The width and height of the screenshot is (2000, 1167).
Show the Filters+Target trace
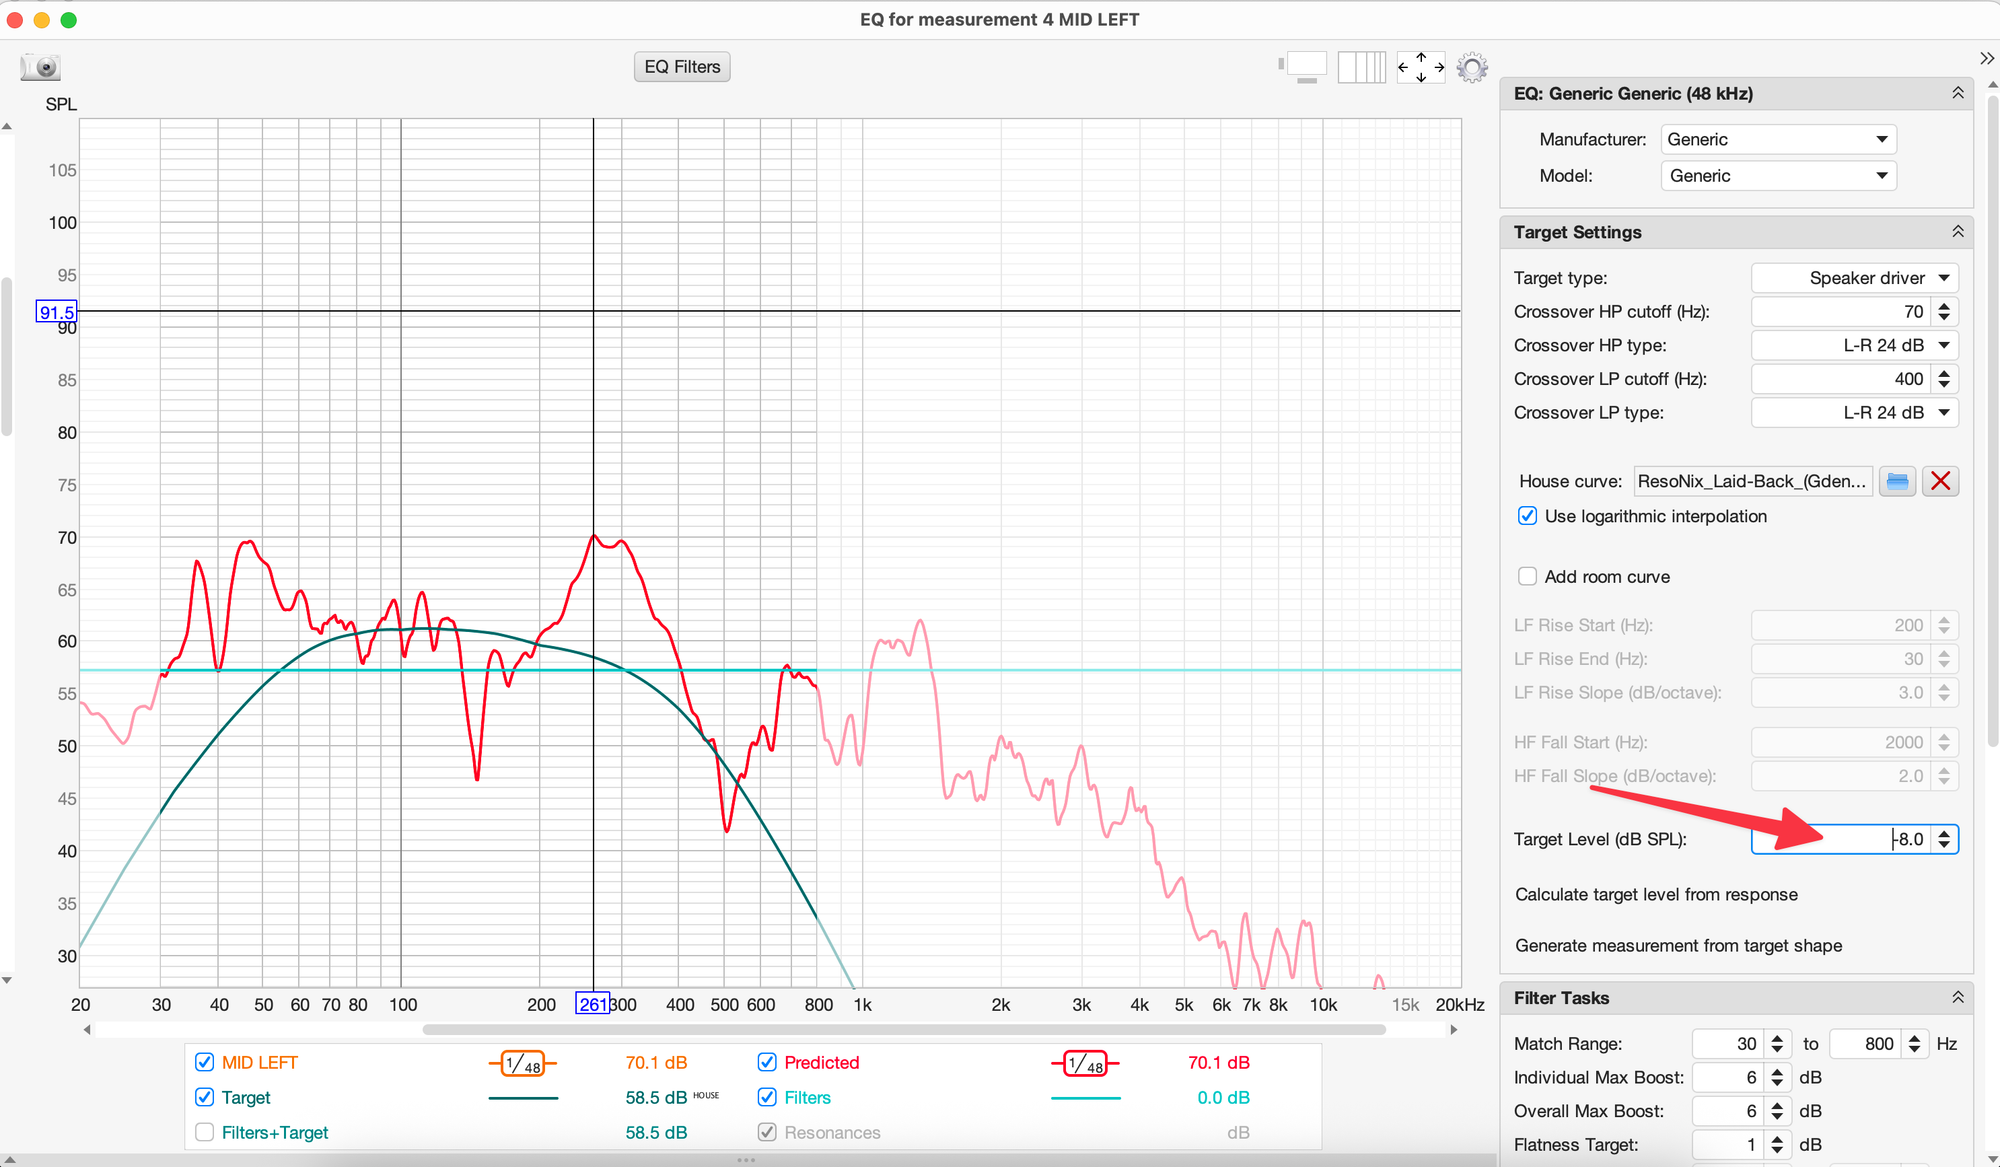[205, 1132]
